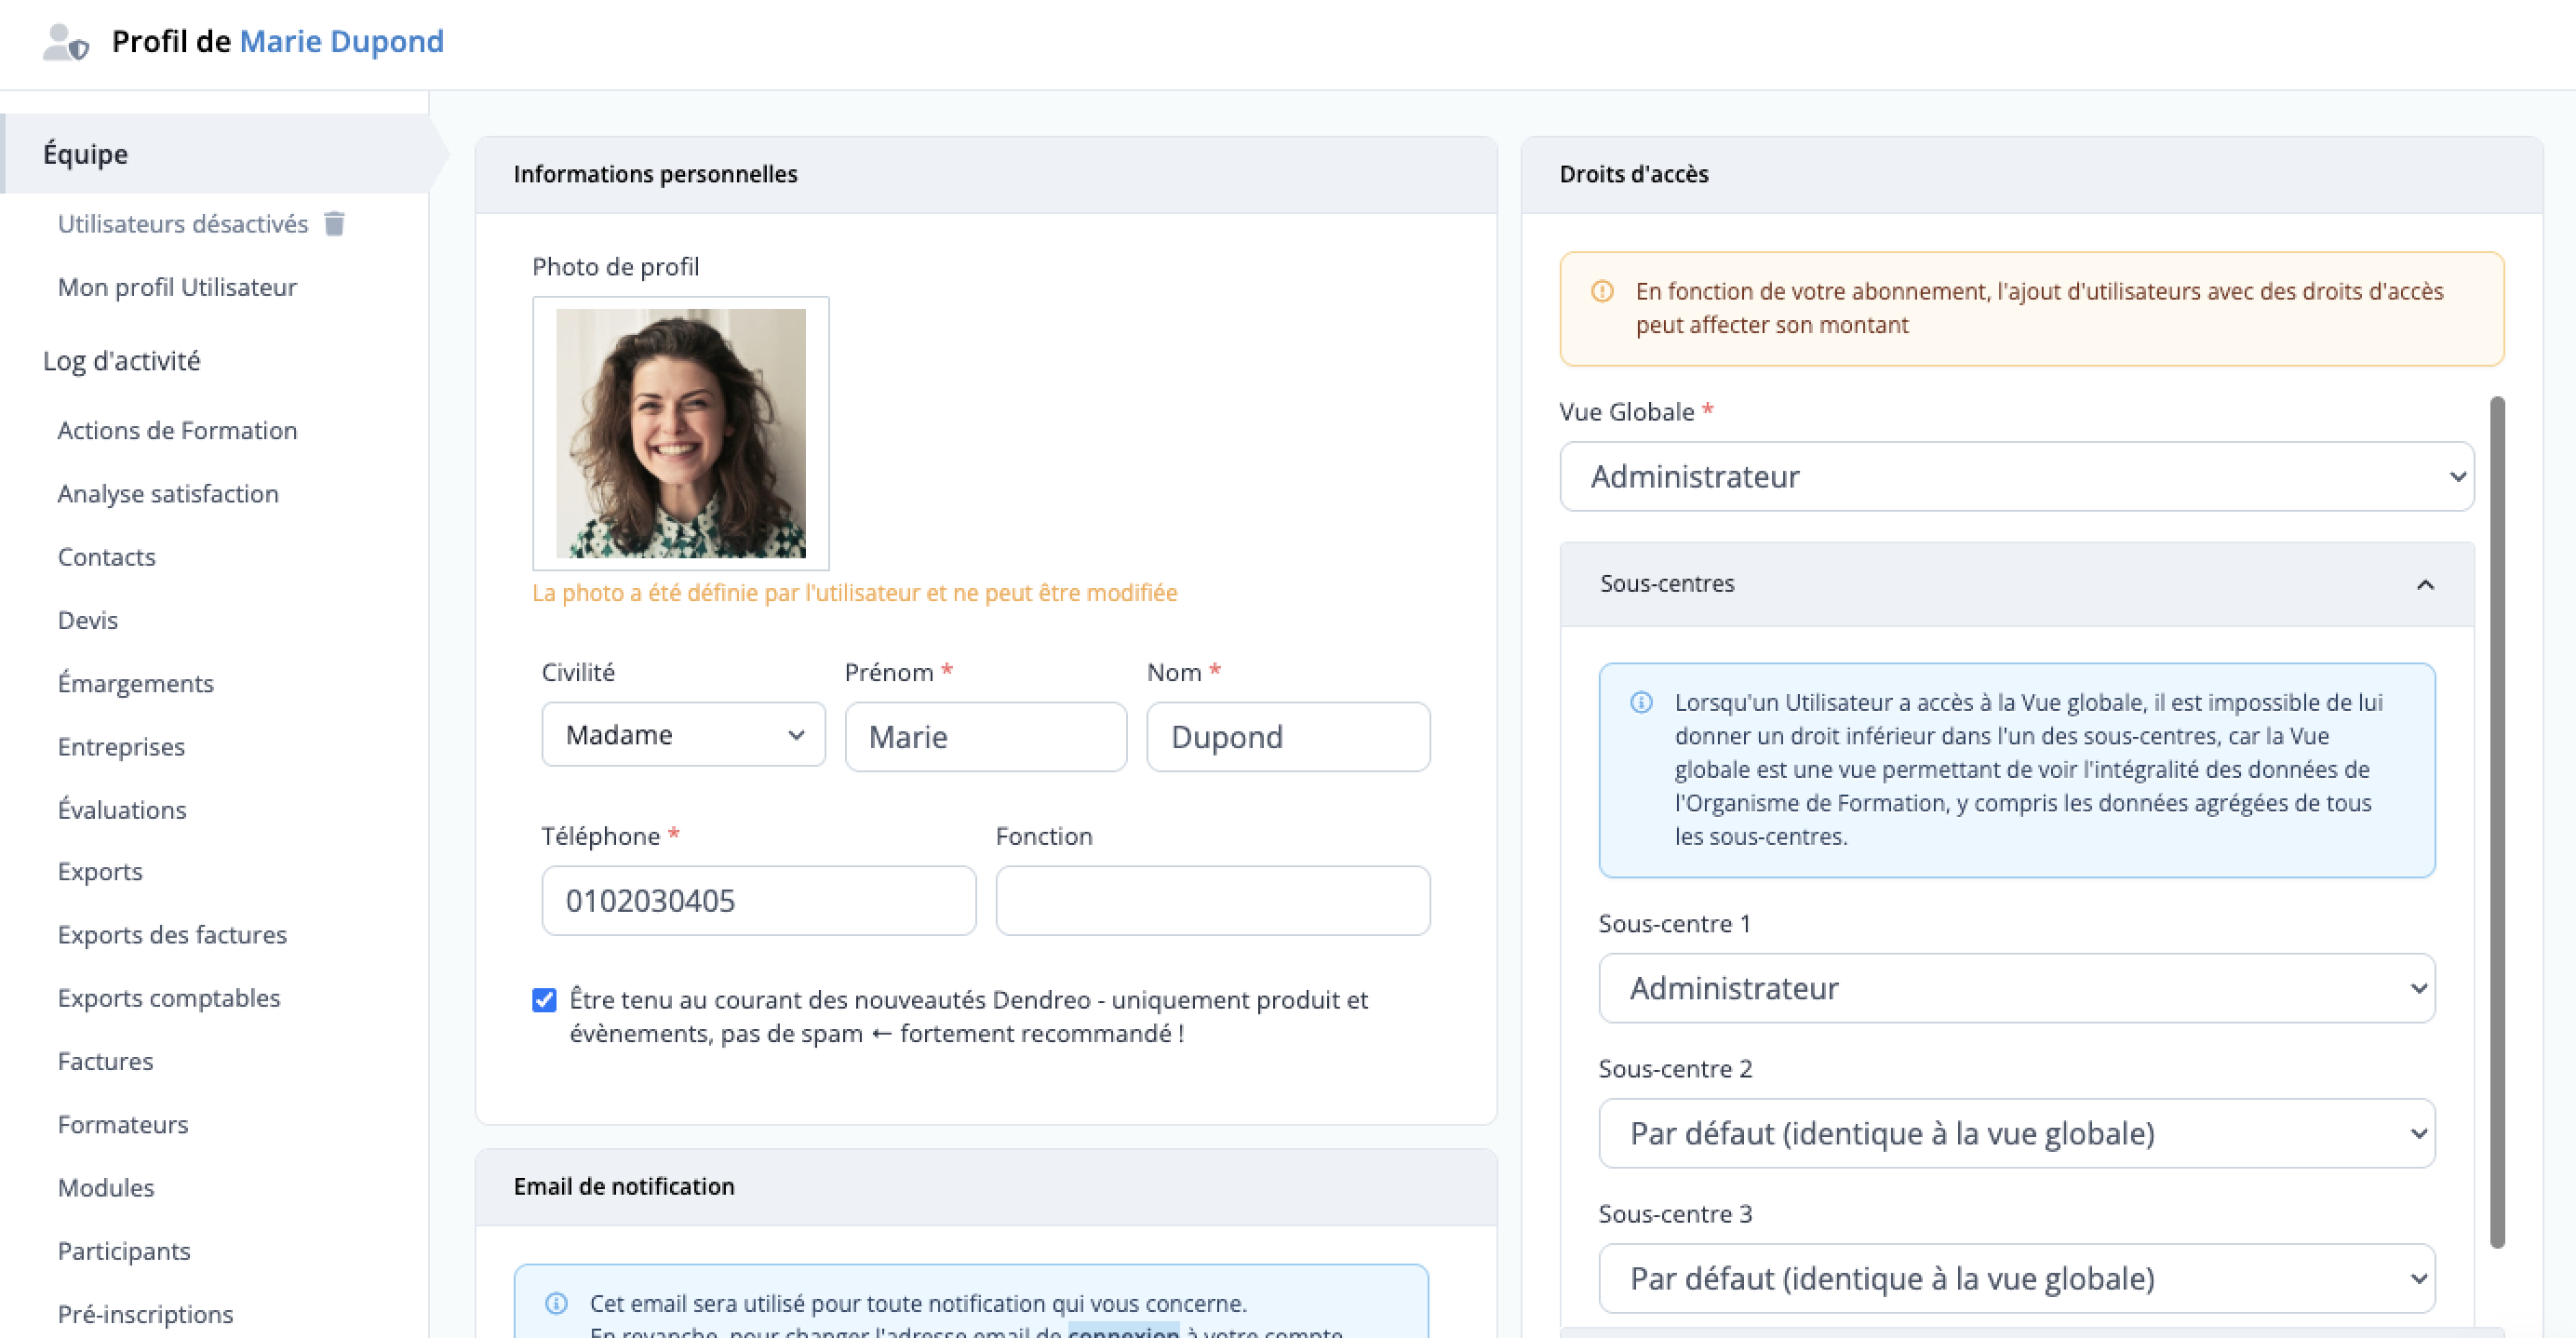This screenshot has width=2576, height=1338.
Task: Click the profile photo thumbnail
Action: [x=680, y=433]
